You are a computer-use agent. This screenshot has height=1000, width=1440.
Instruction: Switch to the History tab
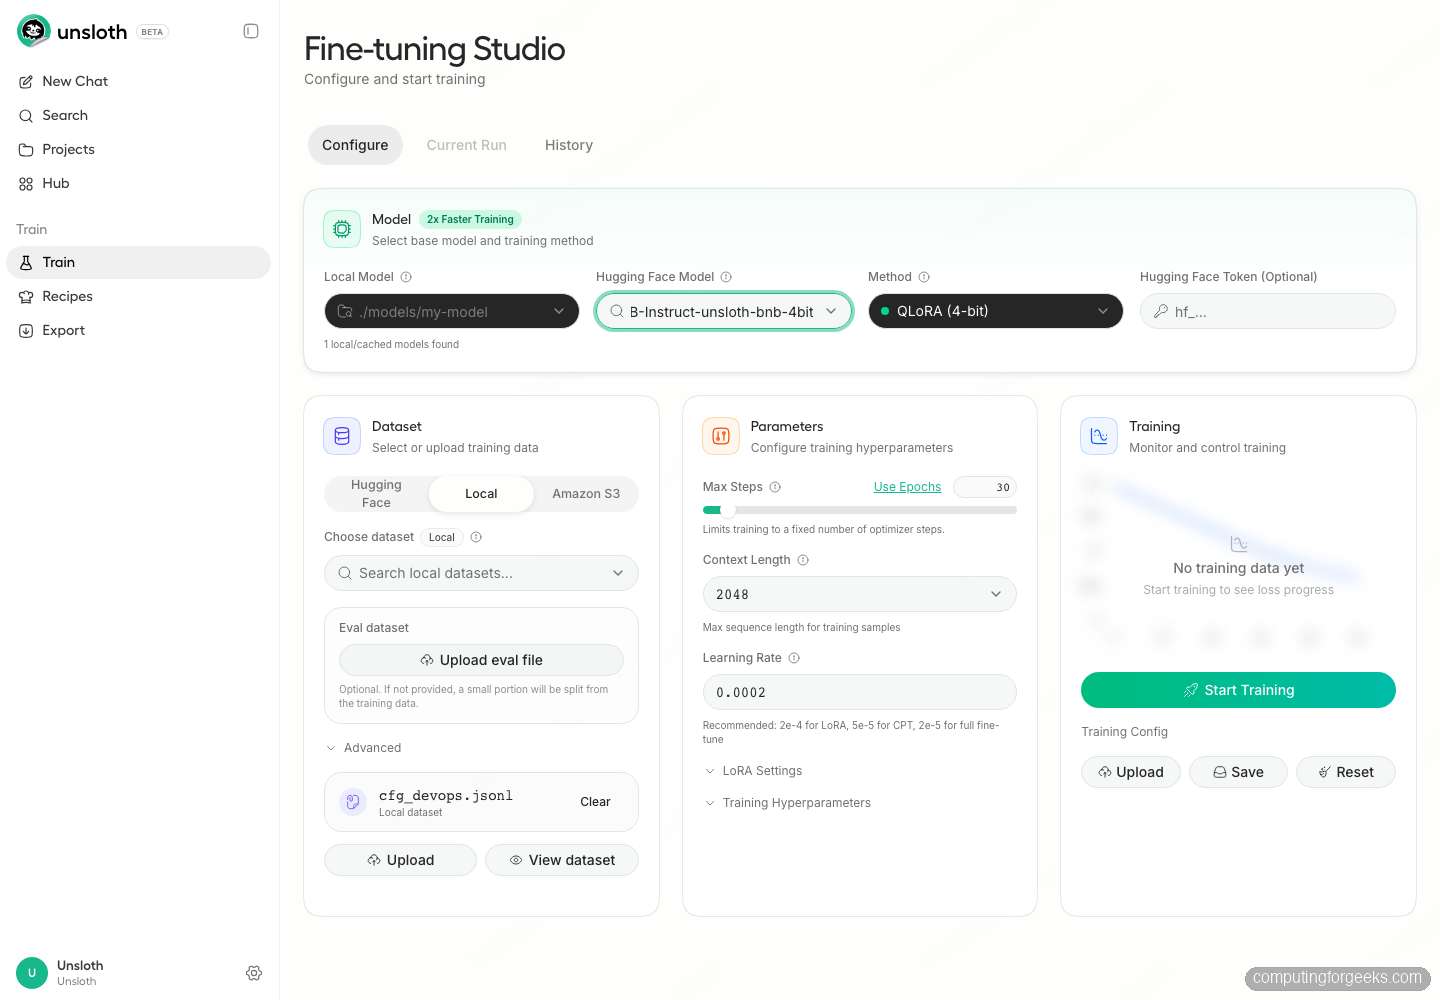pos(569,145)
